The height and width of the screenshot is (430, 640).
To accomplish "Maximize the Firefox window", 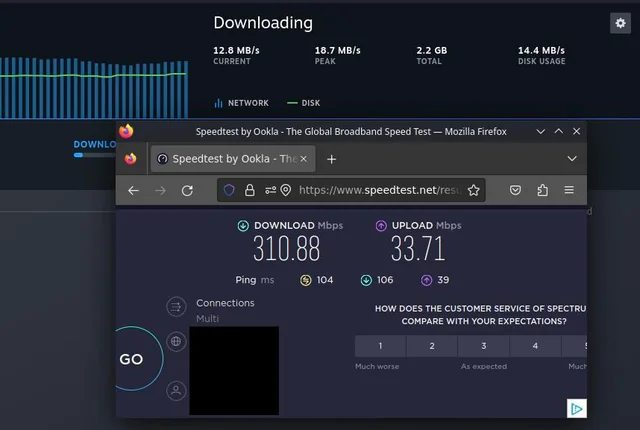I will point(558,131).
